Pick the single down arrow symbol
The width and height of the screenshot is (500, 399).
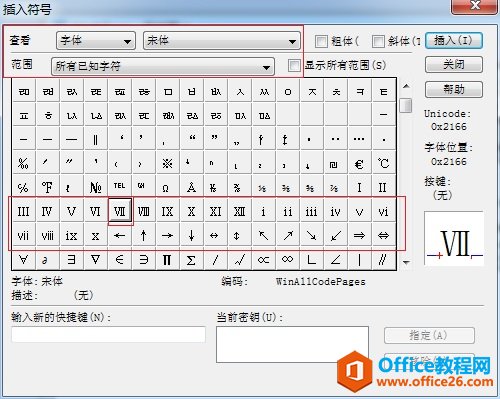(192, 235)
